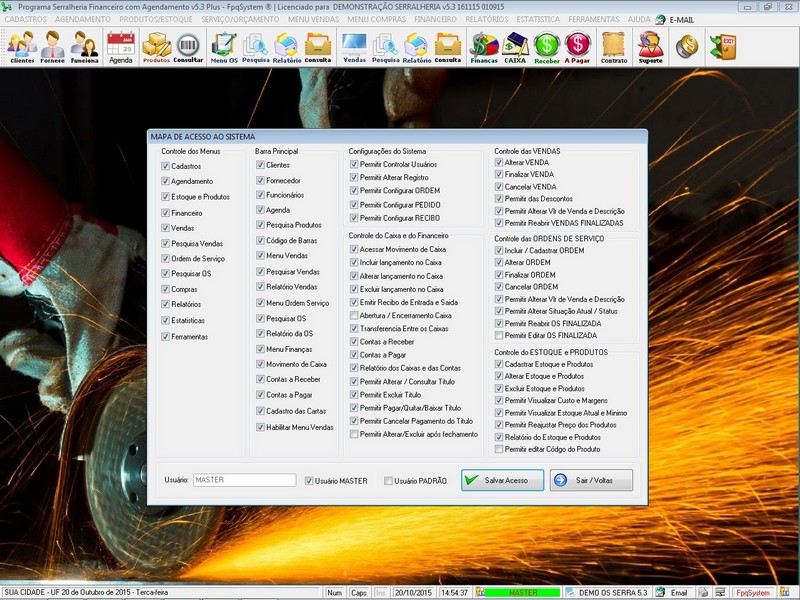The height and width of the screenshot is (600, 800).
Task: Click the Menu OS toolbar icon
Action: point(224,46)
